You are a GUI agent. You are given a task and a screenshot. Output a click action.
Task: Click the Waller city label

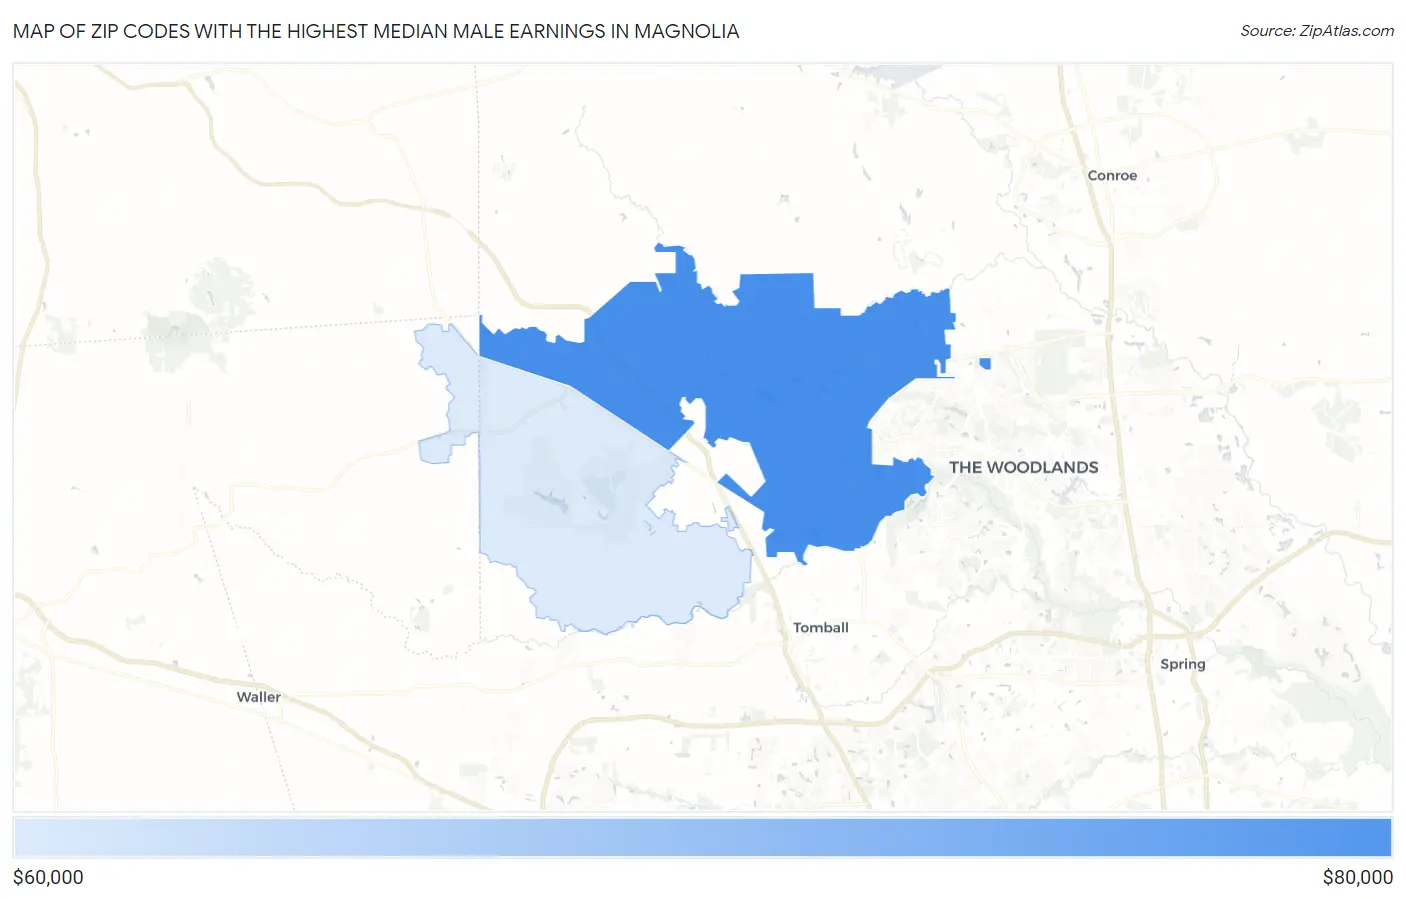click(x=258, y=697)
